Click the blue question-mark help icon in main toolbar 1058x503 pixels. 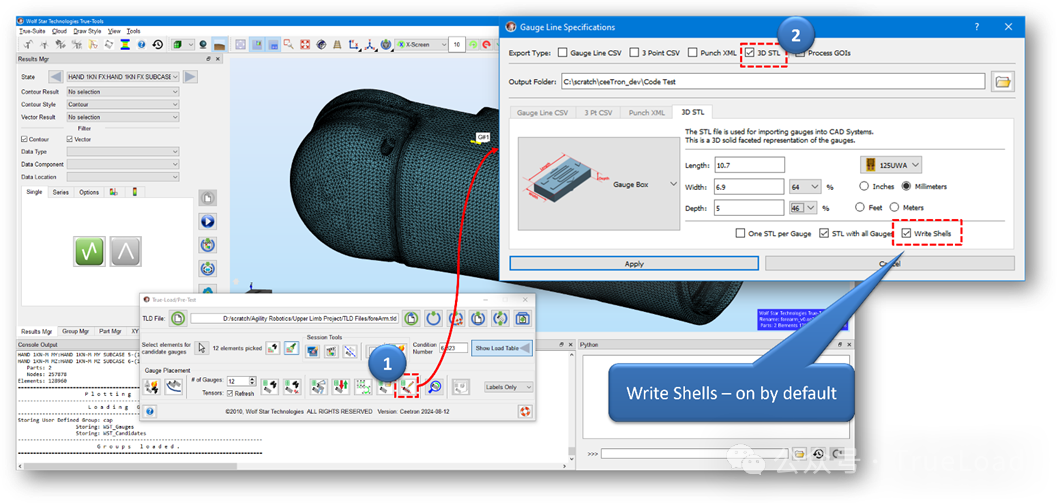click(x=142, y=45)
